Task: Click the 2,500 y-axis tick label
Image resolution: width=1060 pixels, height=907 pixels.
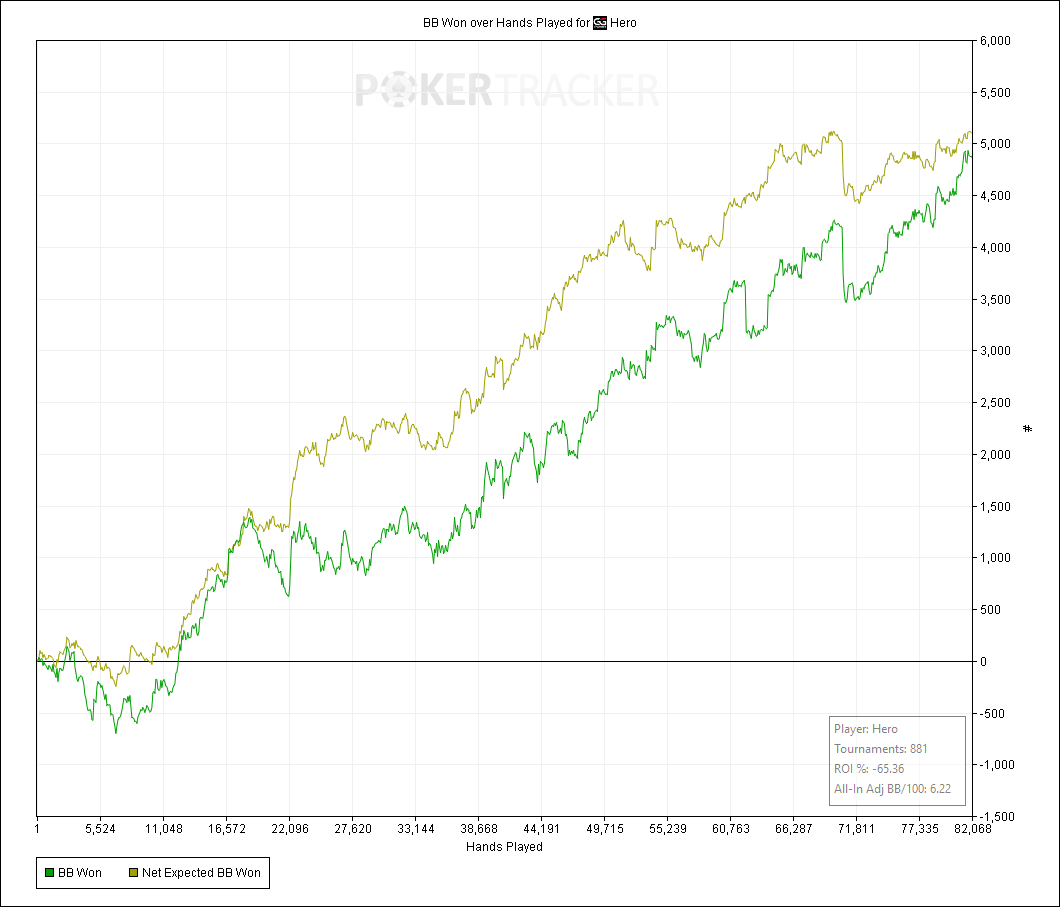Action: [x=995, y=403]
